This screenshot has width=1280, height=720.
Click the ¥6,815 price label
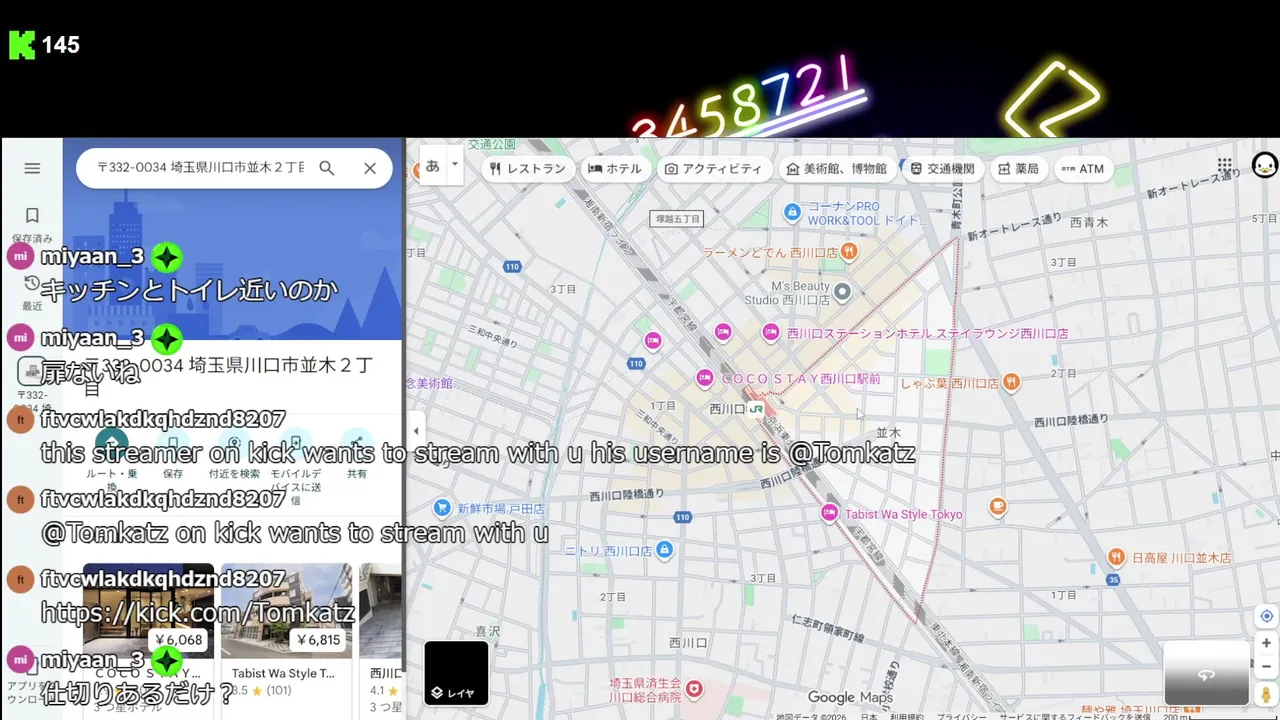tap(318, 640)
